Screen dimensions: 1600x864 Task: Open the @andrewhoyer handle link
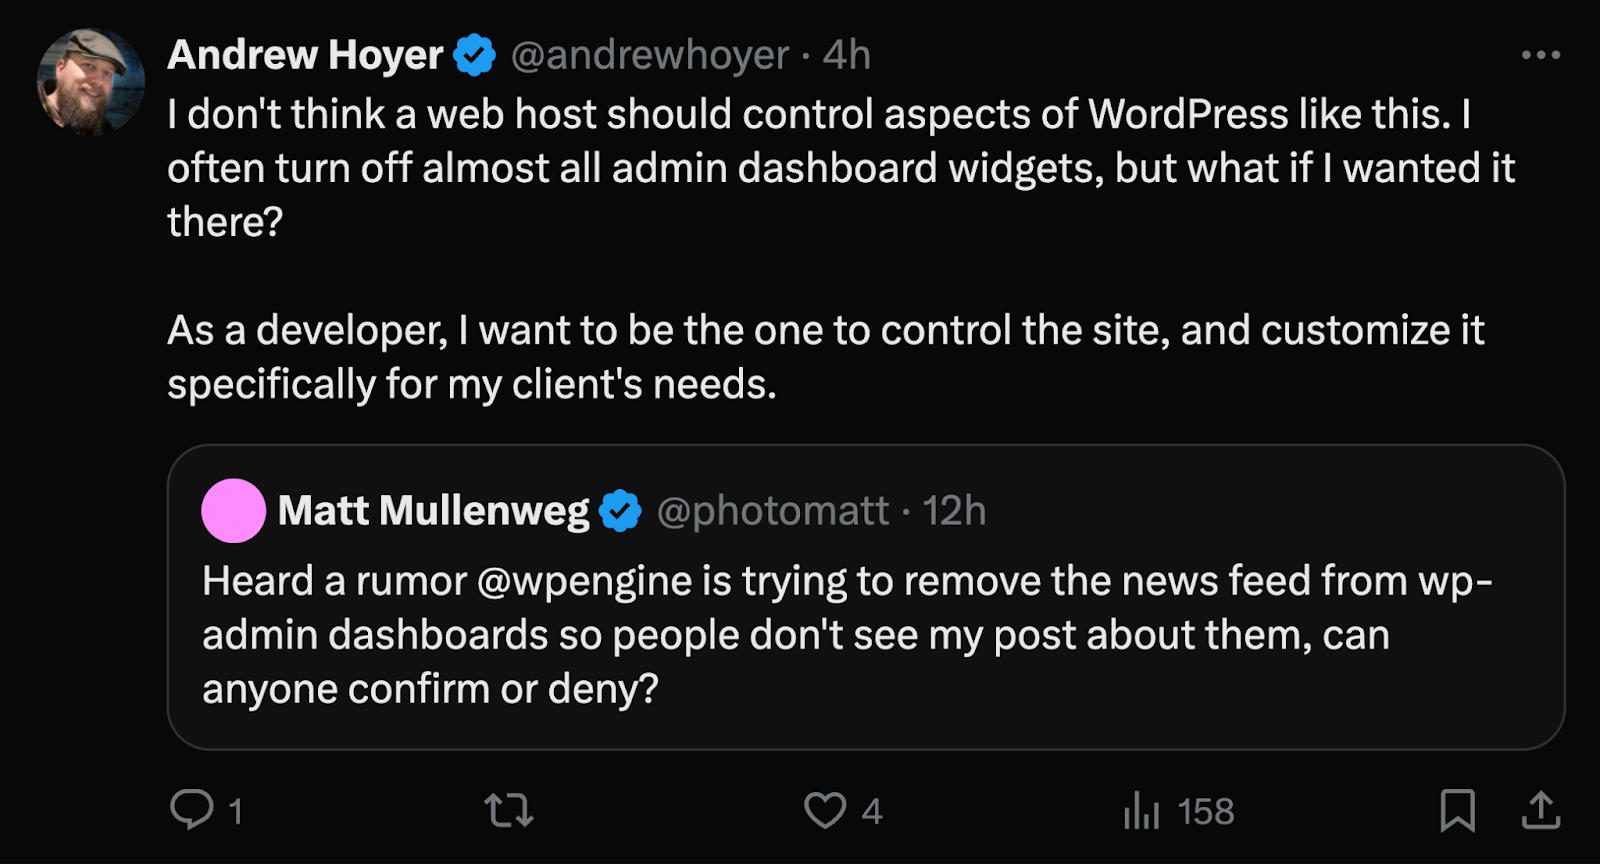pos(649,55)
